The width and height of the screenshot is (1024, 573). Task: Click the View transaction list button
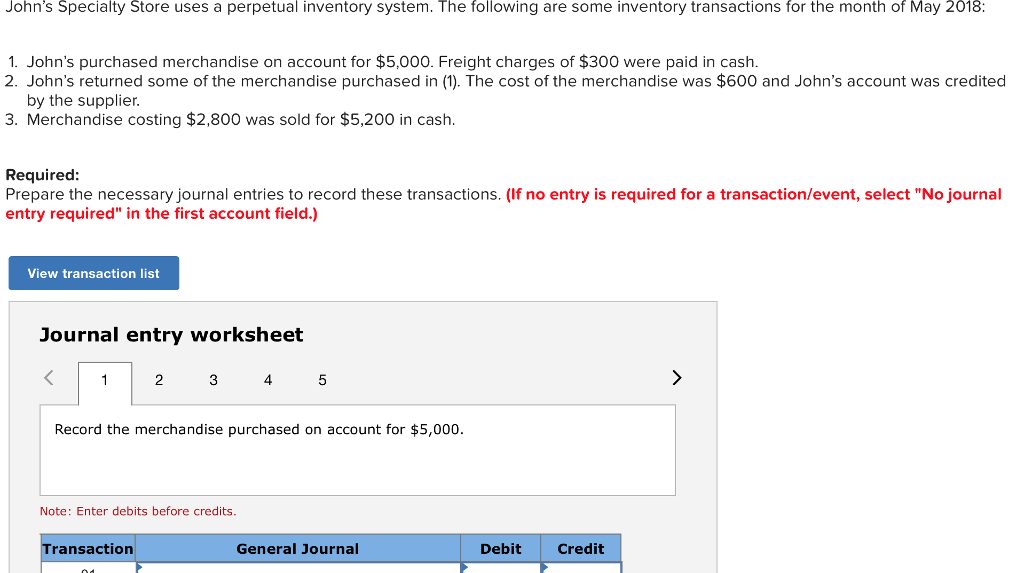coord(94,273)
